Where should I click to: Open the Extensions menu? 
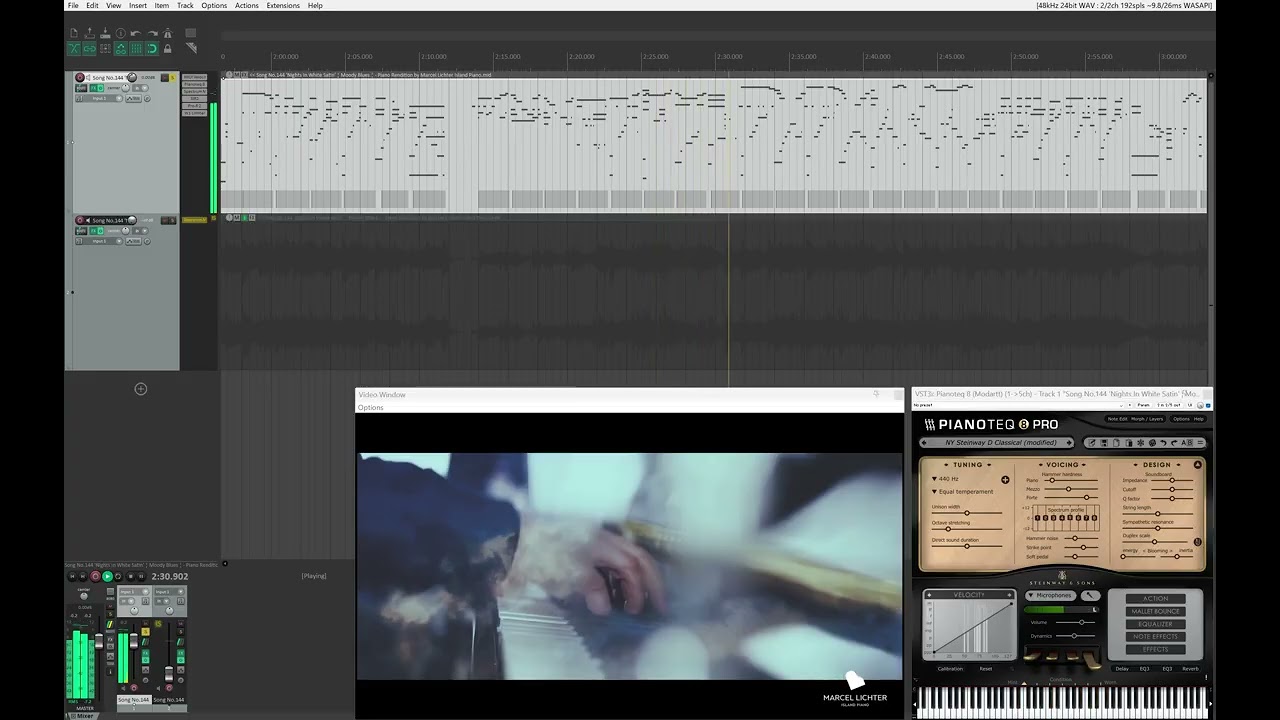283,5
